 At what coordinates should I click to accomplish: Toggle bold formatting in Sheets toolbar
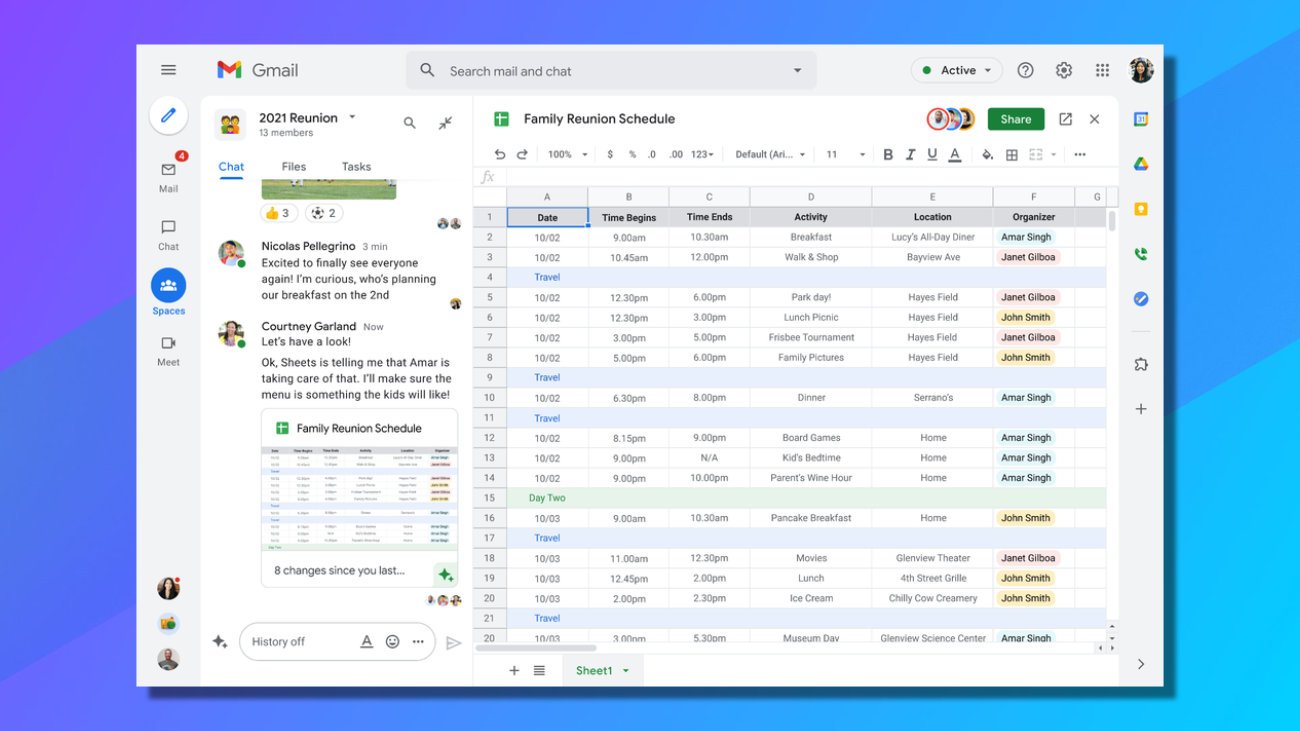888,154
